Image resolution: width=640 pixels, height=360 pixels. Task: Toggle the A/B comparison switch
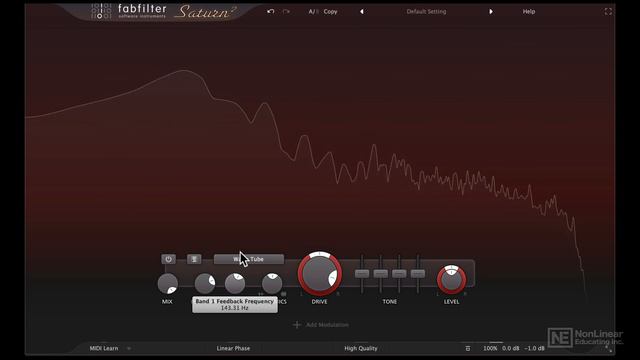pyautogui.click(x=313, y=11)
